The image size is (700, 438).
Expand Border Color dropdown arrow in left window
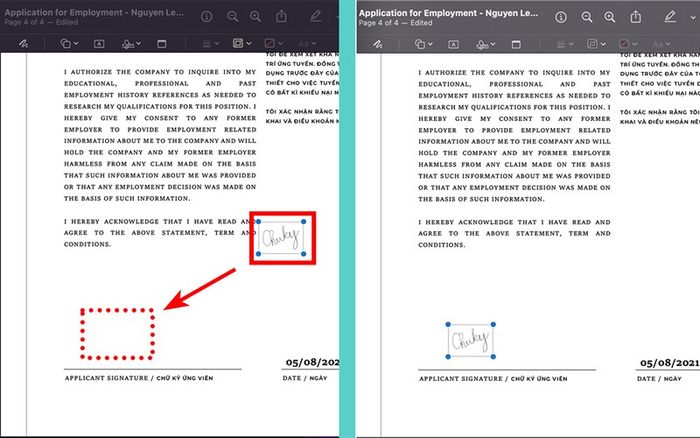[249, 44]
